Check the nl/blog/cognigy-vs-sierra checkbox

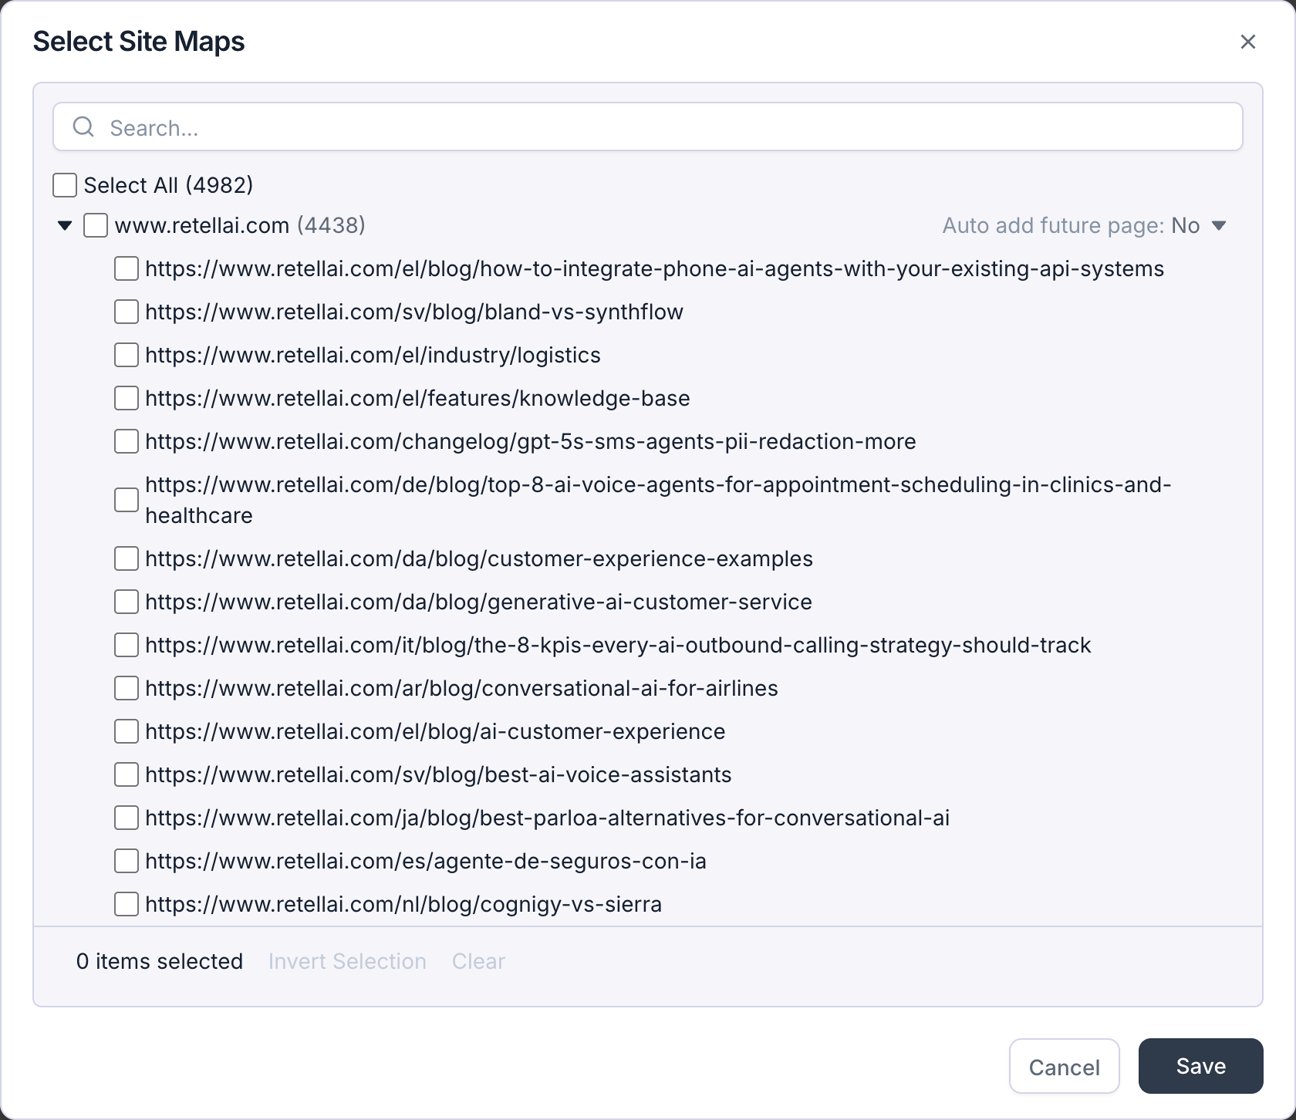126,904
